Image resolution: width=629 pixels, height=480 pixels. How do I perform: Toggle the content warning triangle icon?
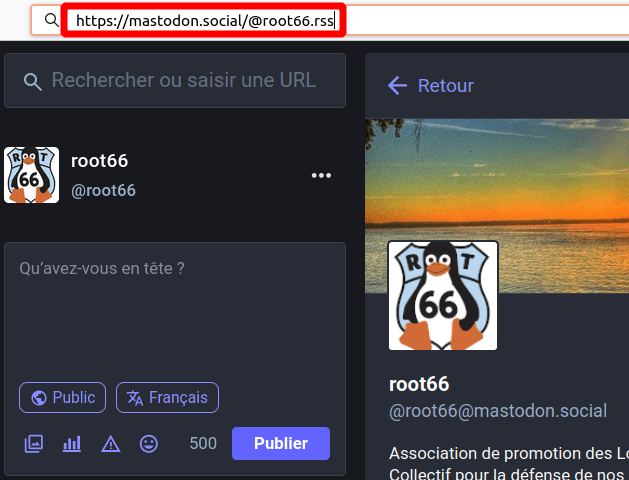(x=110, y=444)
